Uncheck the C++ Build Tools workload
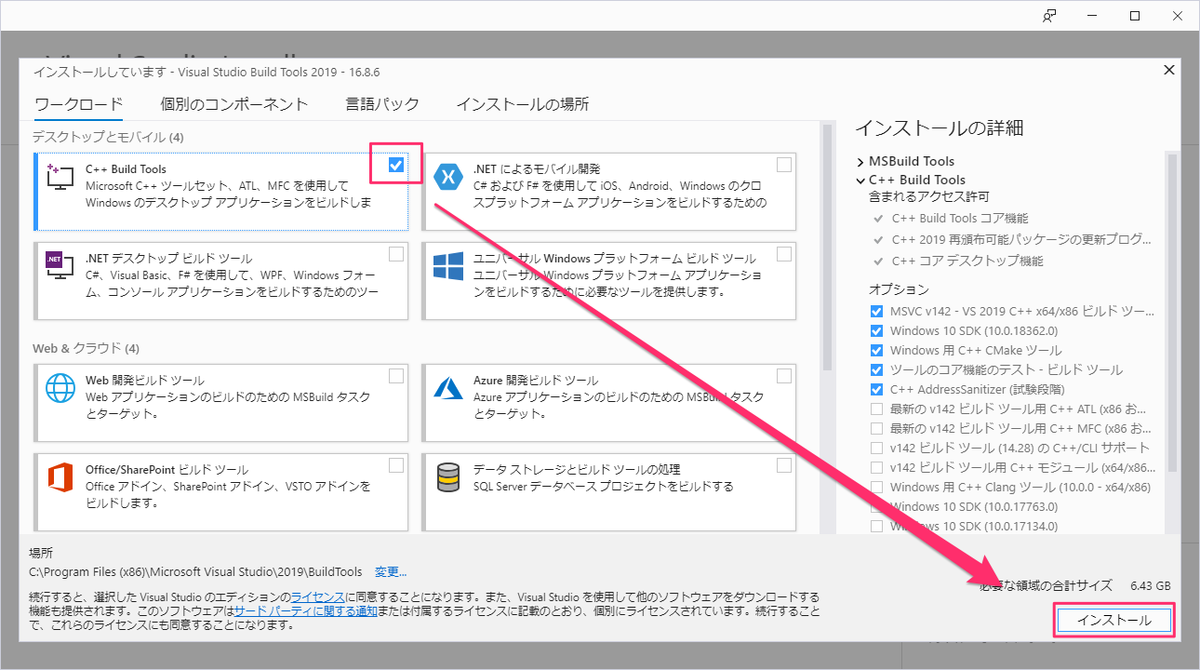Image resolution: width=1200 pixels, height=670 pixels. [x=394, y=163]
